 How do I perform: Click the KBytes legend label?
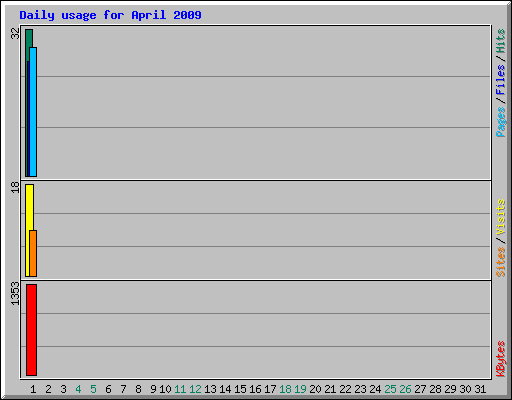pyautogui.click(x=500, y=359)
